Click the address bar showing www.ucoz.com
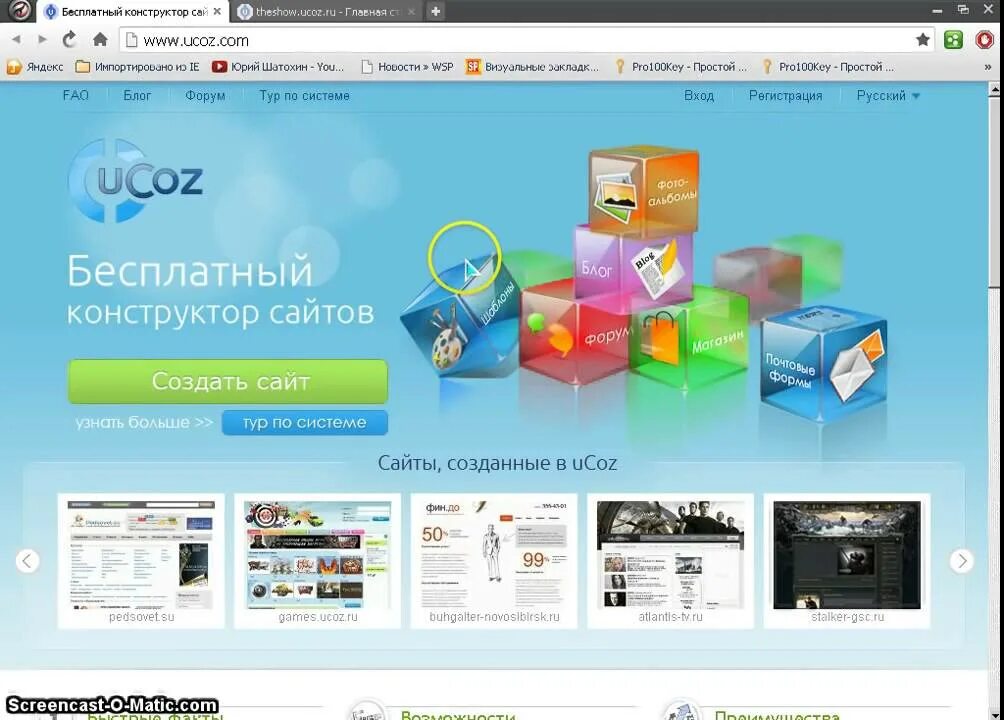The width and height of the screenshot is (1004, 720). tap(525, 40)
